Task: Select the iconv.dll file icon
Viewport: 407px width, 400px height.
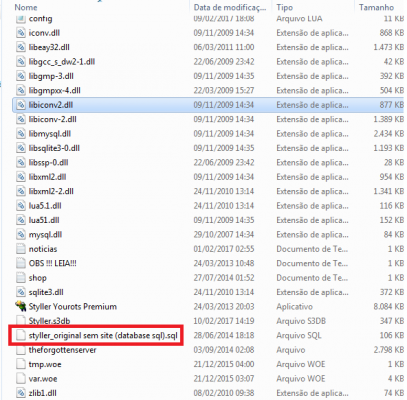Action: [21, 33]
